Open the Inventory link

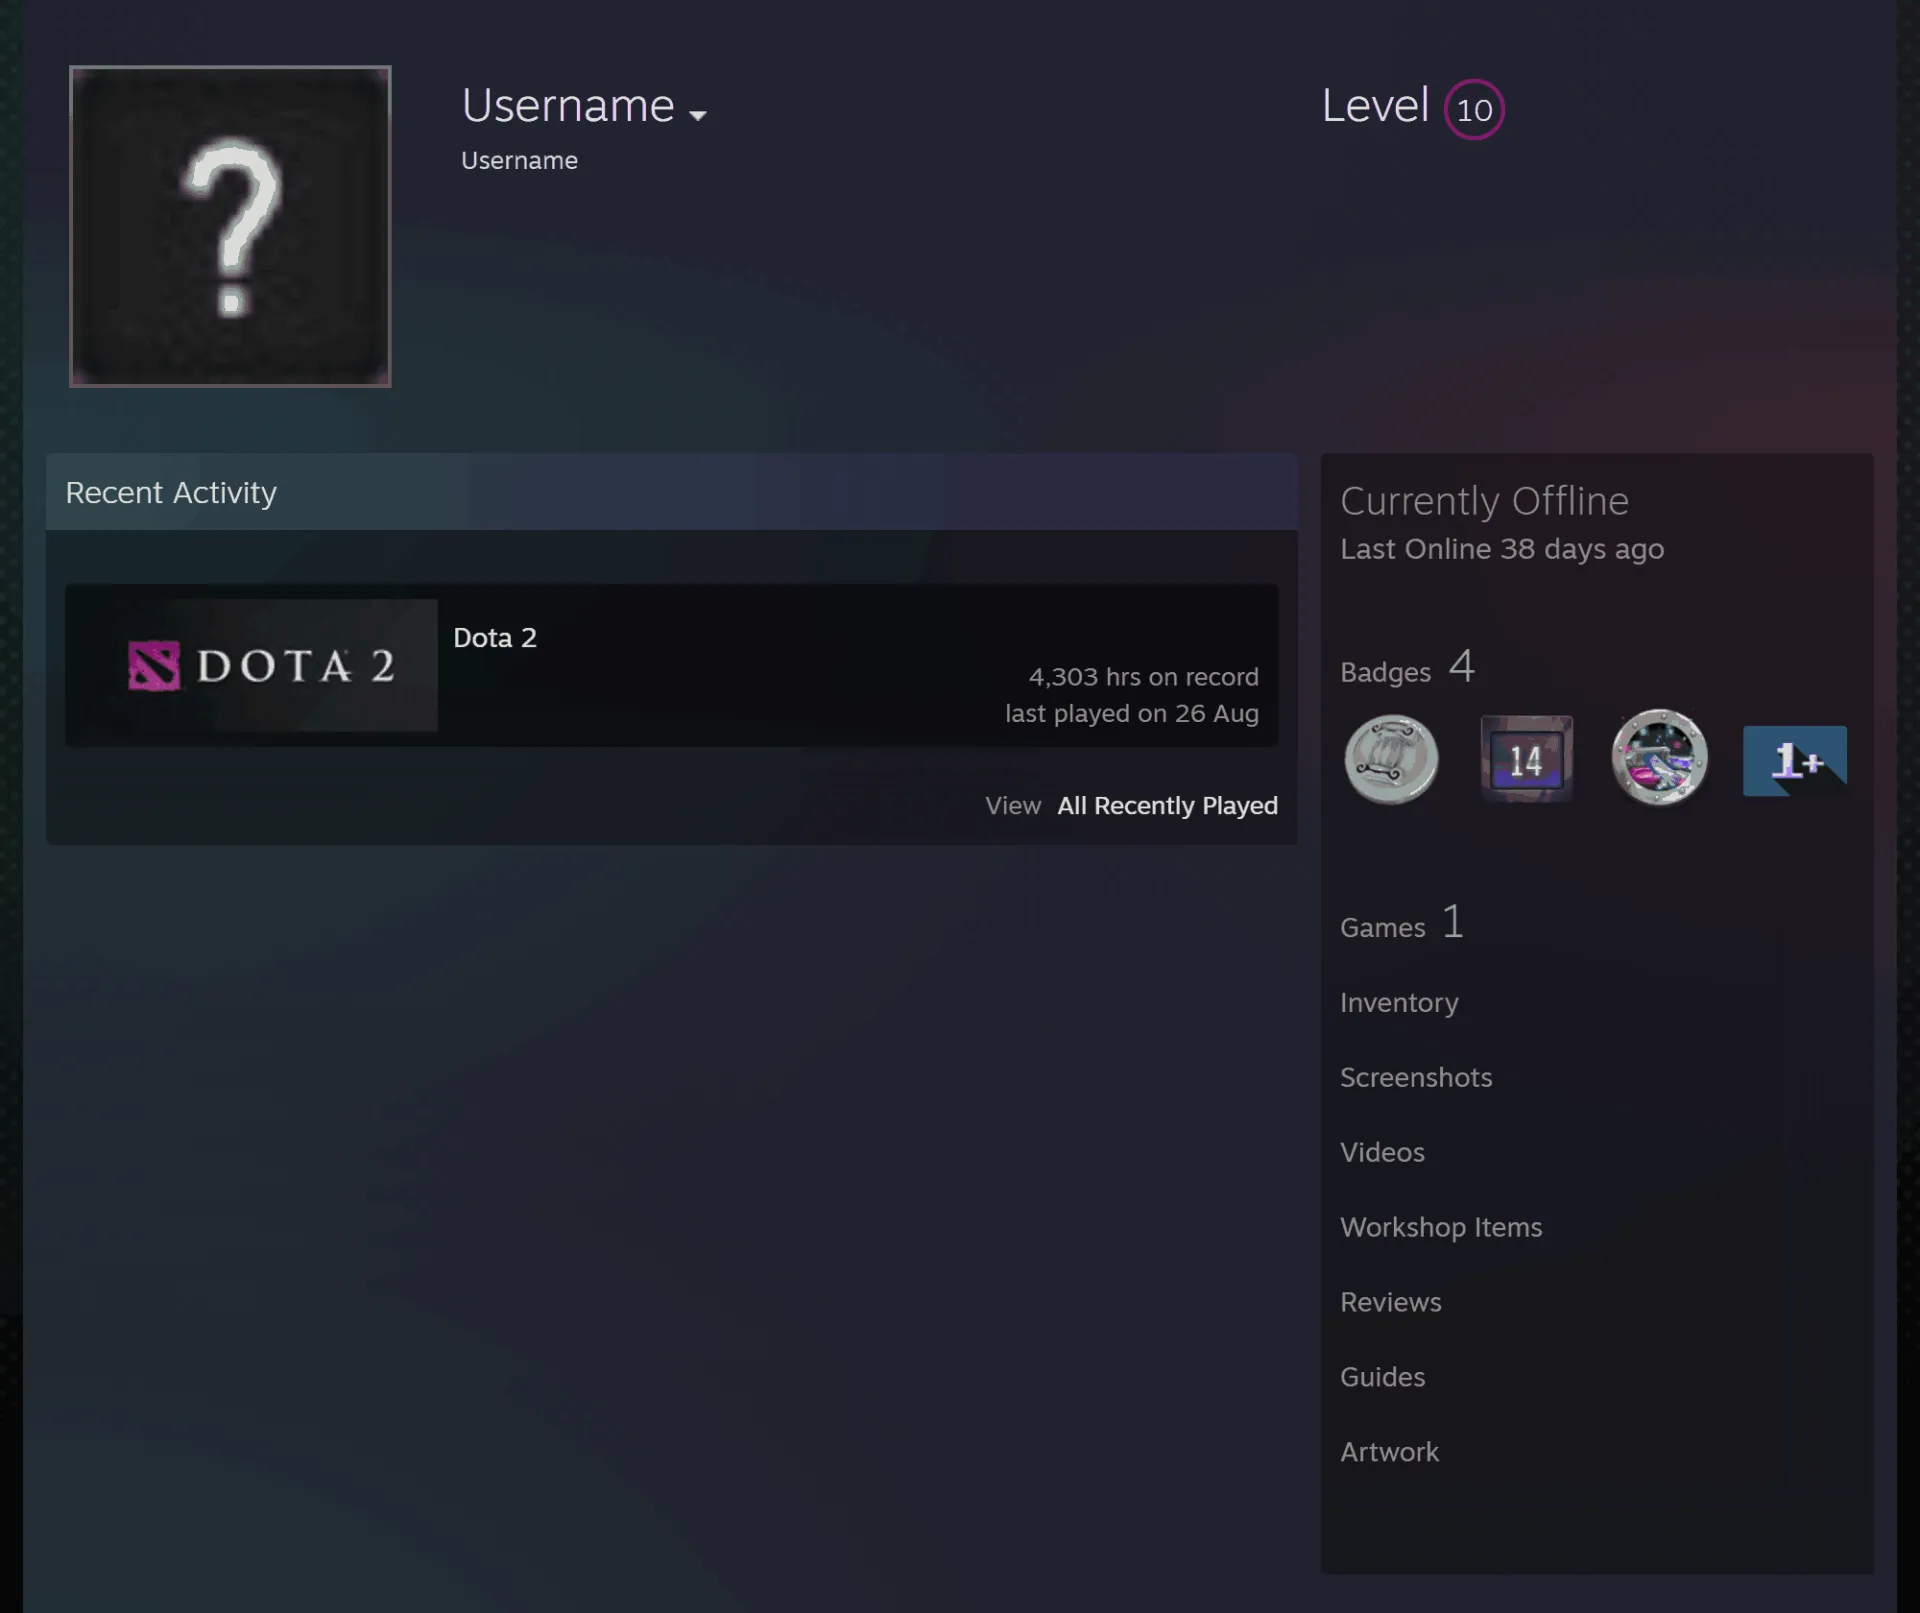pyautogui.click(x=1399, y=1002)
